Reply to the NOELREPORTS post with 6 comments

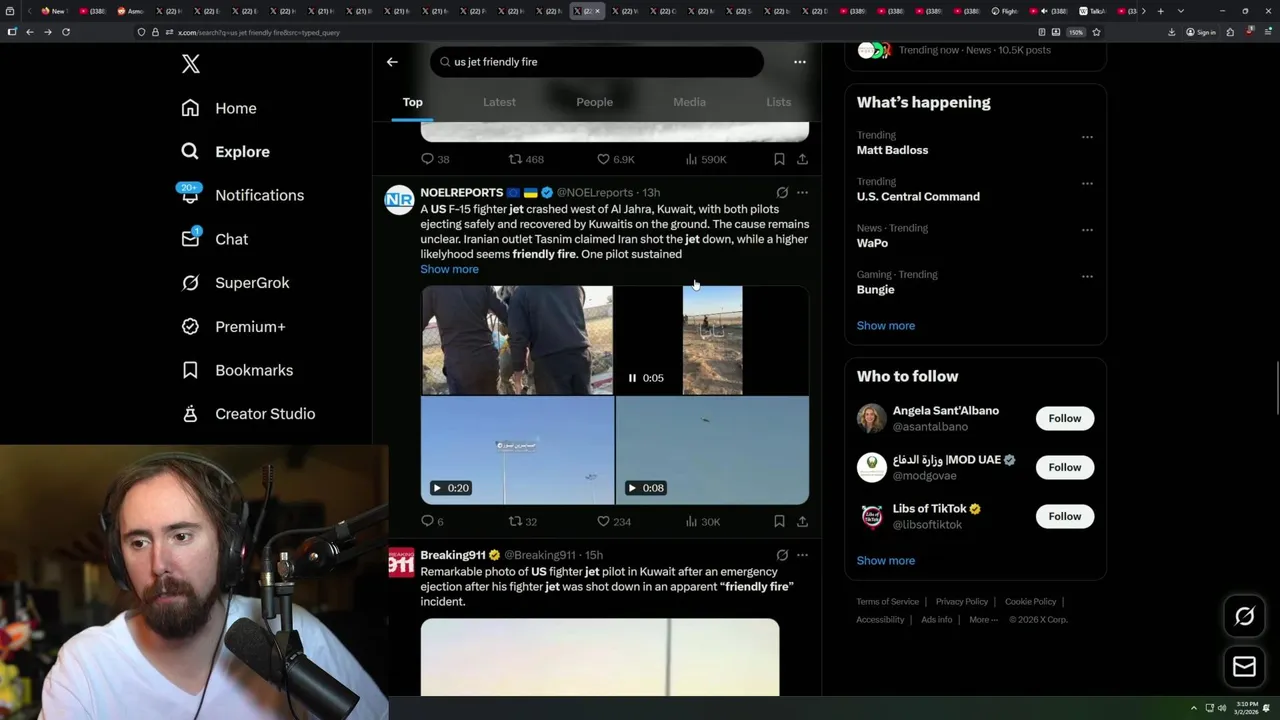click(432, 521)
